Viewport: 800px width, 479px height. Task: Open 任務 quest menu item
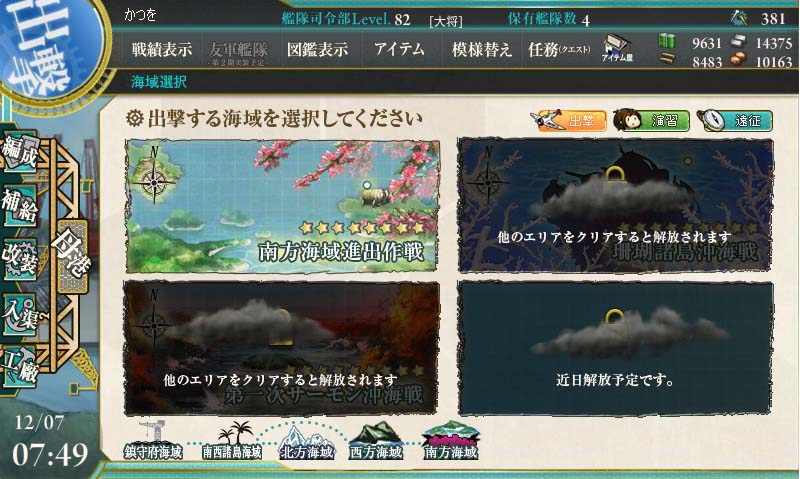pyautogui.click(x=559, y=49)
